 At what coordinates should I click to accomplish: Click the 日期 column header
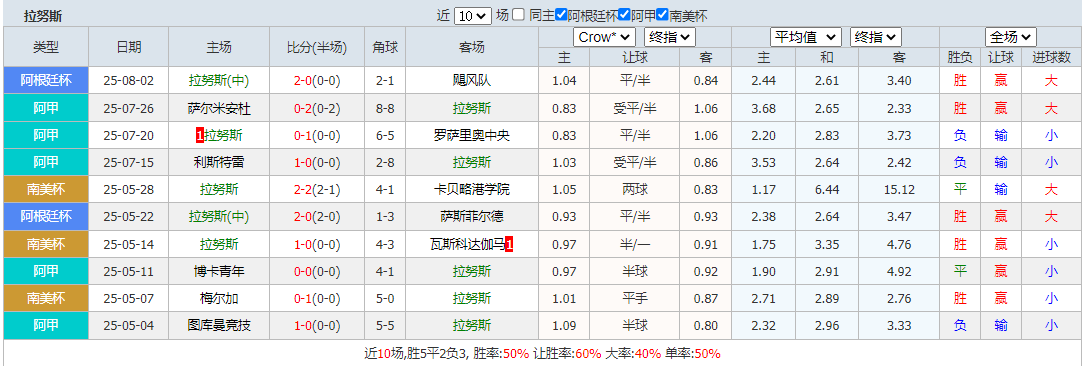click(x=129, y=47)
